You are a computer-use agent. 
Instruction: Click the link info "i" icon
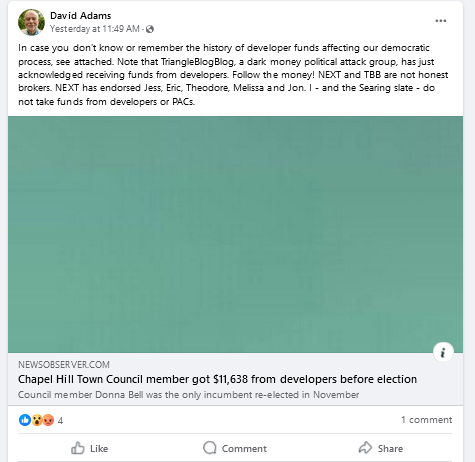pyautogui.click(x=443, y=352)
